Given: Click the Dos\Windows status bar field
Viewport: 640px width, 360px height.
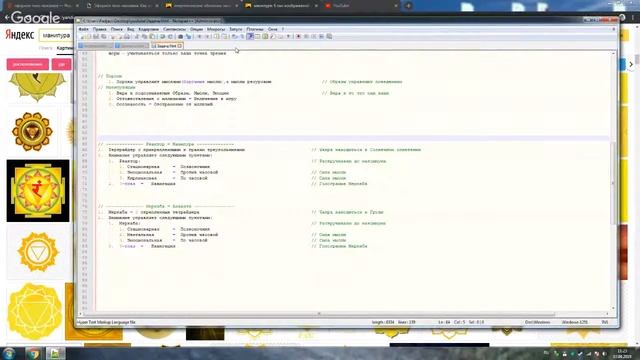Looking at the screenshot, I should coord(537,322).
